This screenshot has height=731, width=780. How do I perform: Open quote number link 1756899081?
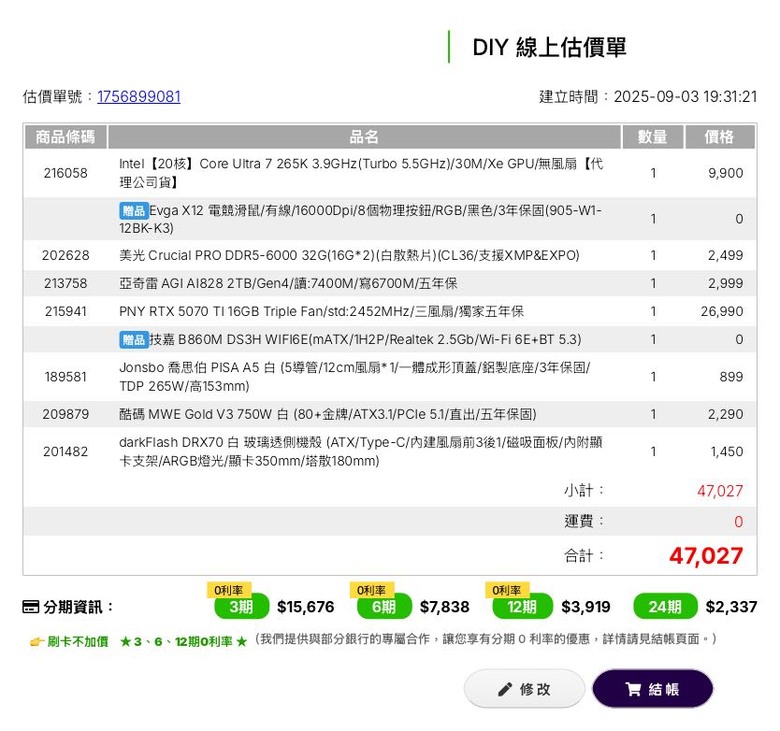click(139, 97)
